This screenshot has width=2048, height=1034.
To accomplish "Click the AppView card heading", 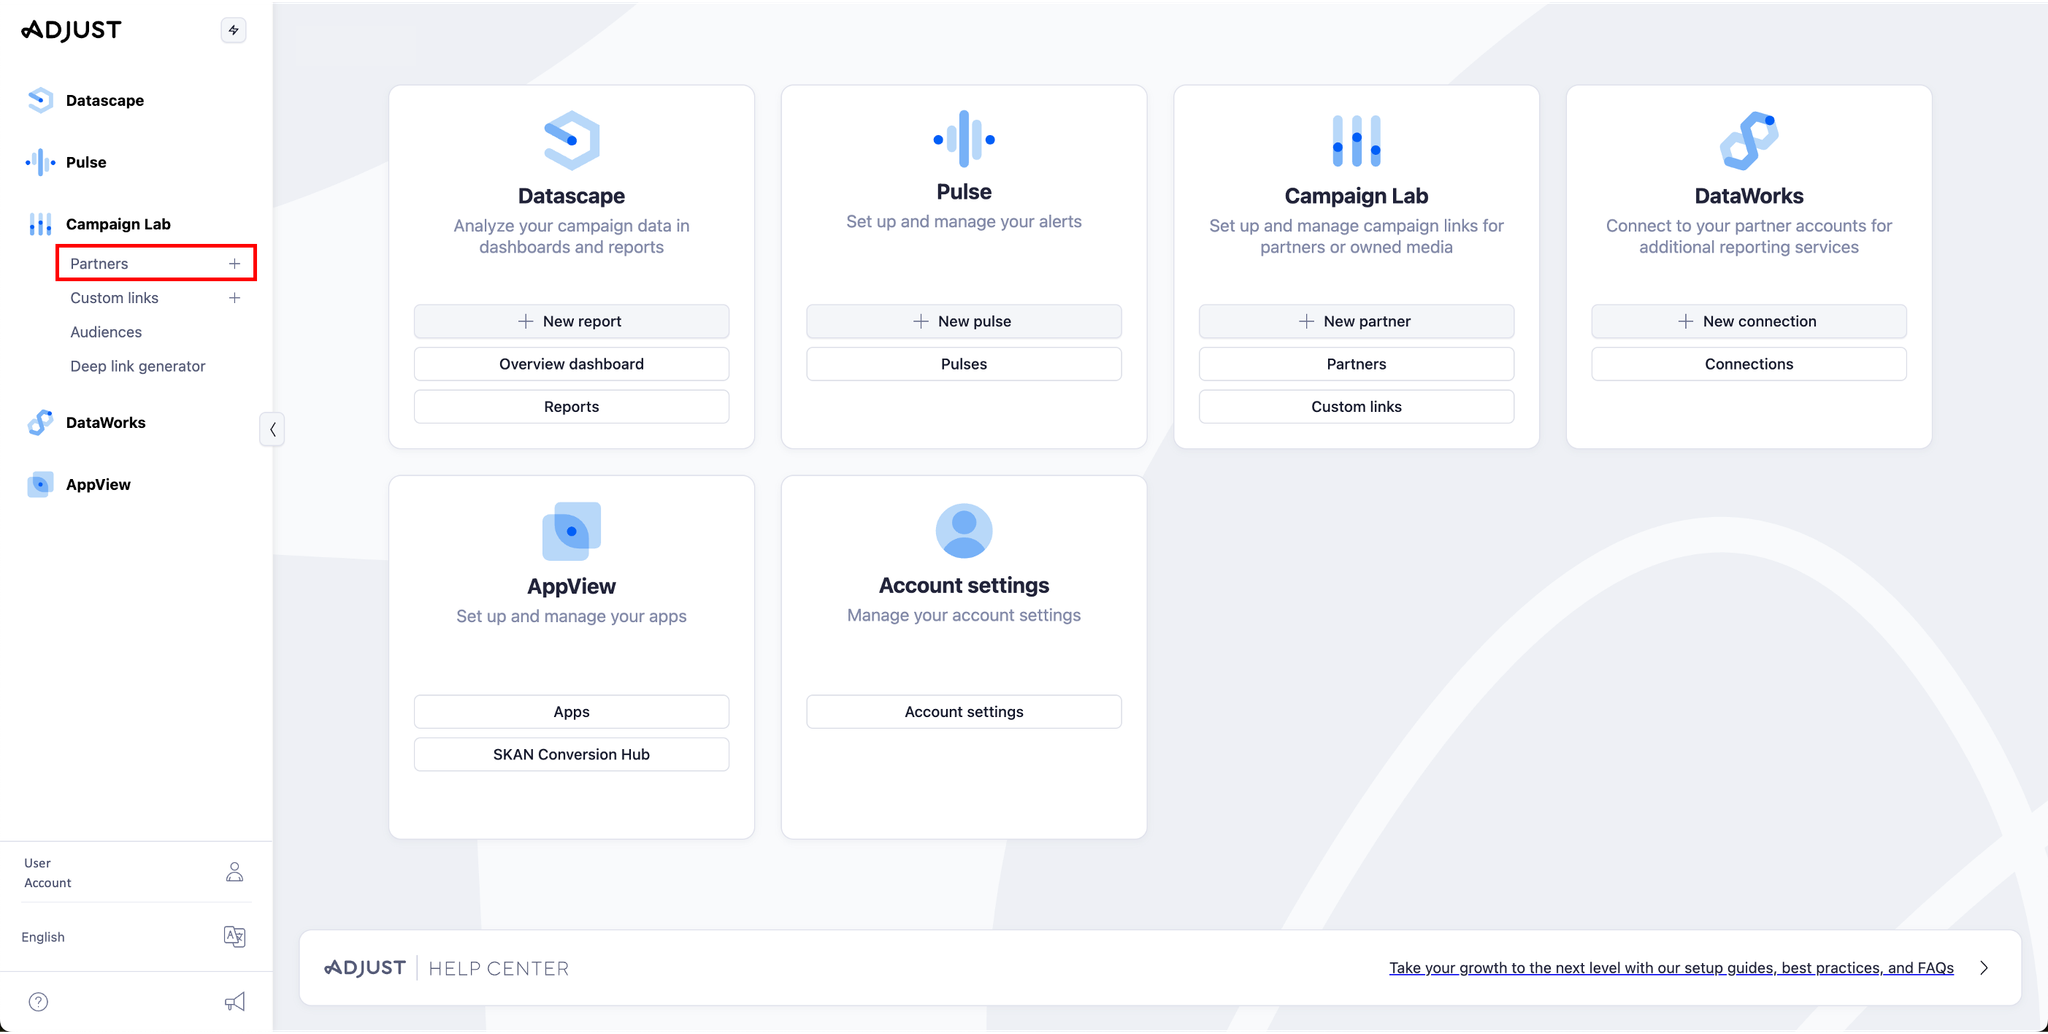I will (572, 587).
